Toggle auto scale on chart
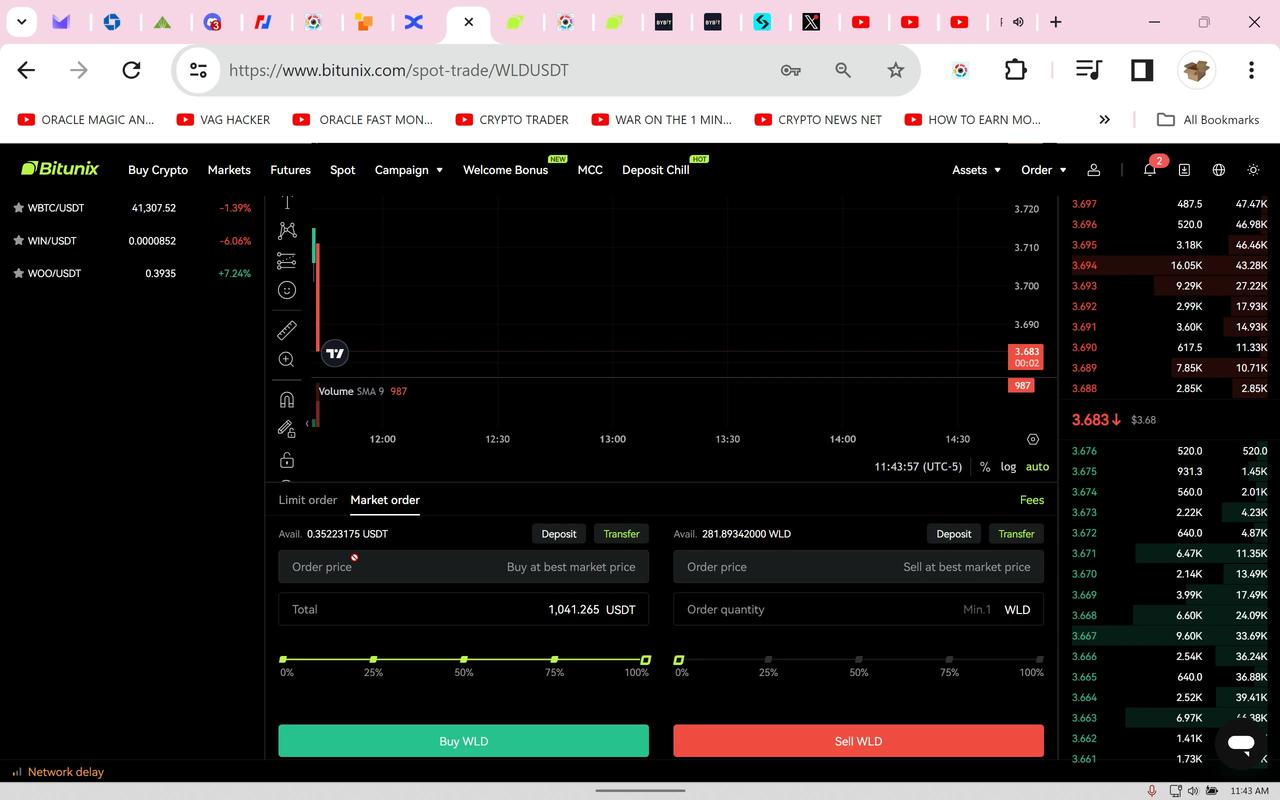 tap(1038, 467)
